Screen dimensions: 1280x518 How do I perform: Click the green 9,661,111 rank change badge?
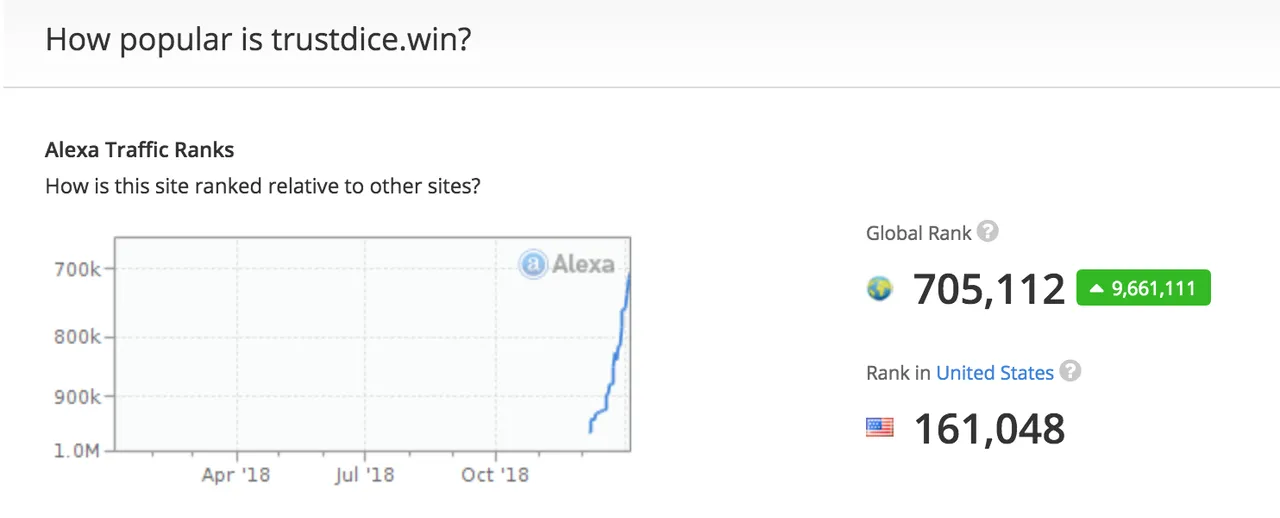[x=1143, y=288]
